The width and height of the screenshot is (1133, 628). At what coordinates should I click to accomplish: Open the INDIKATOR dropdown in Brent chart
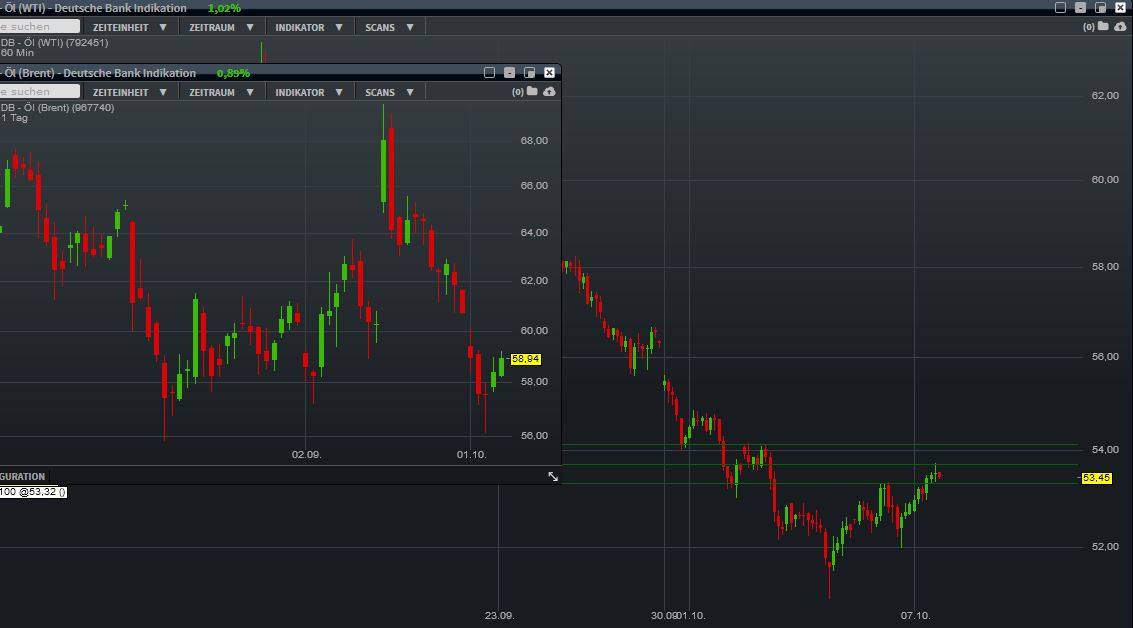tap(303, 91)
